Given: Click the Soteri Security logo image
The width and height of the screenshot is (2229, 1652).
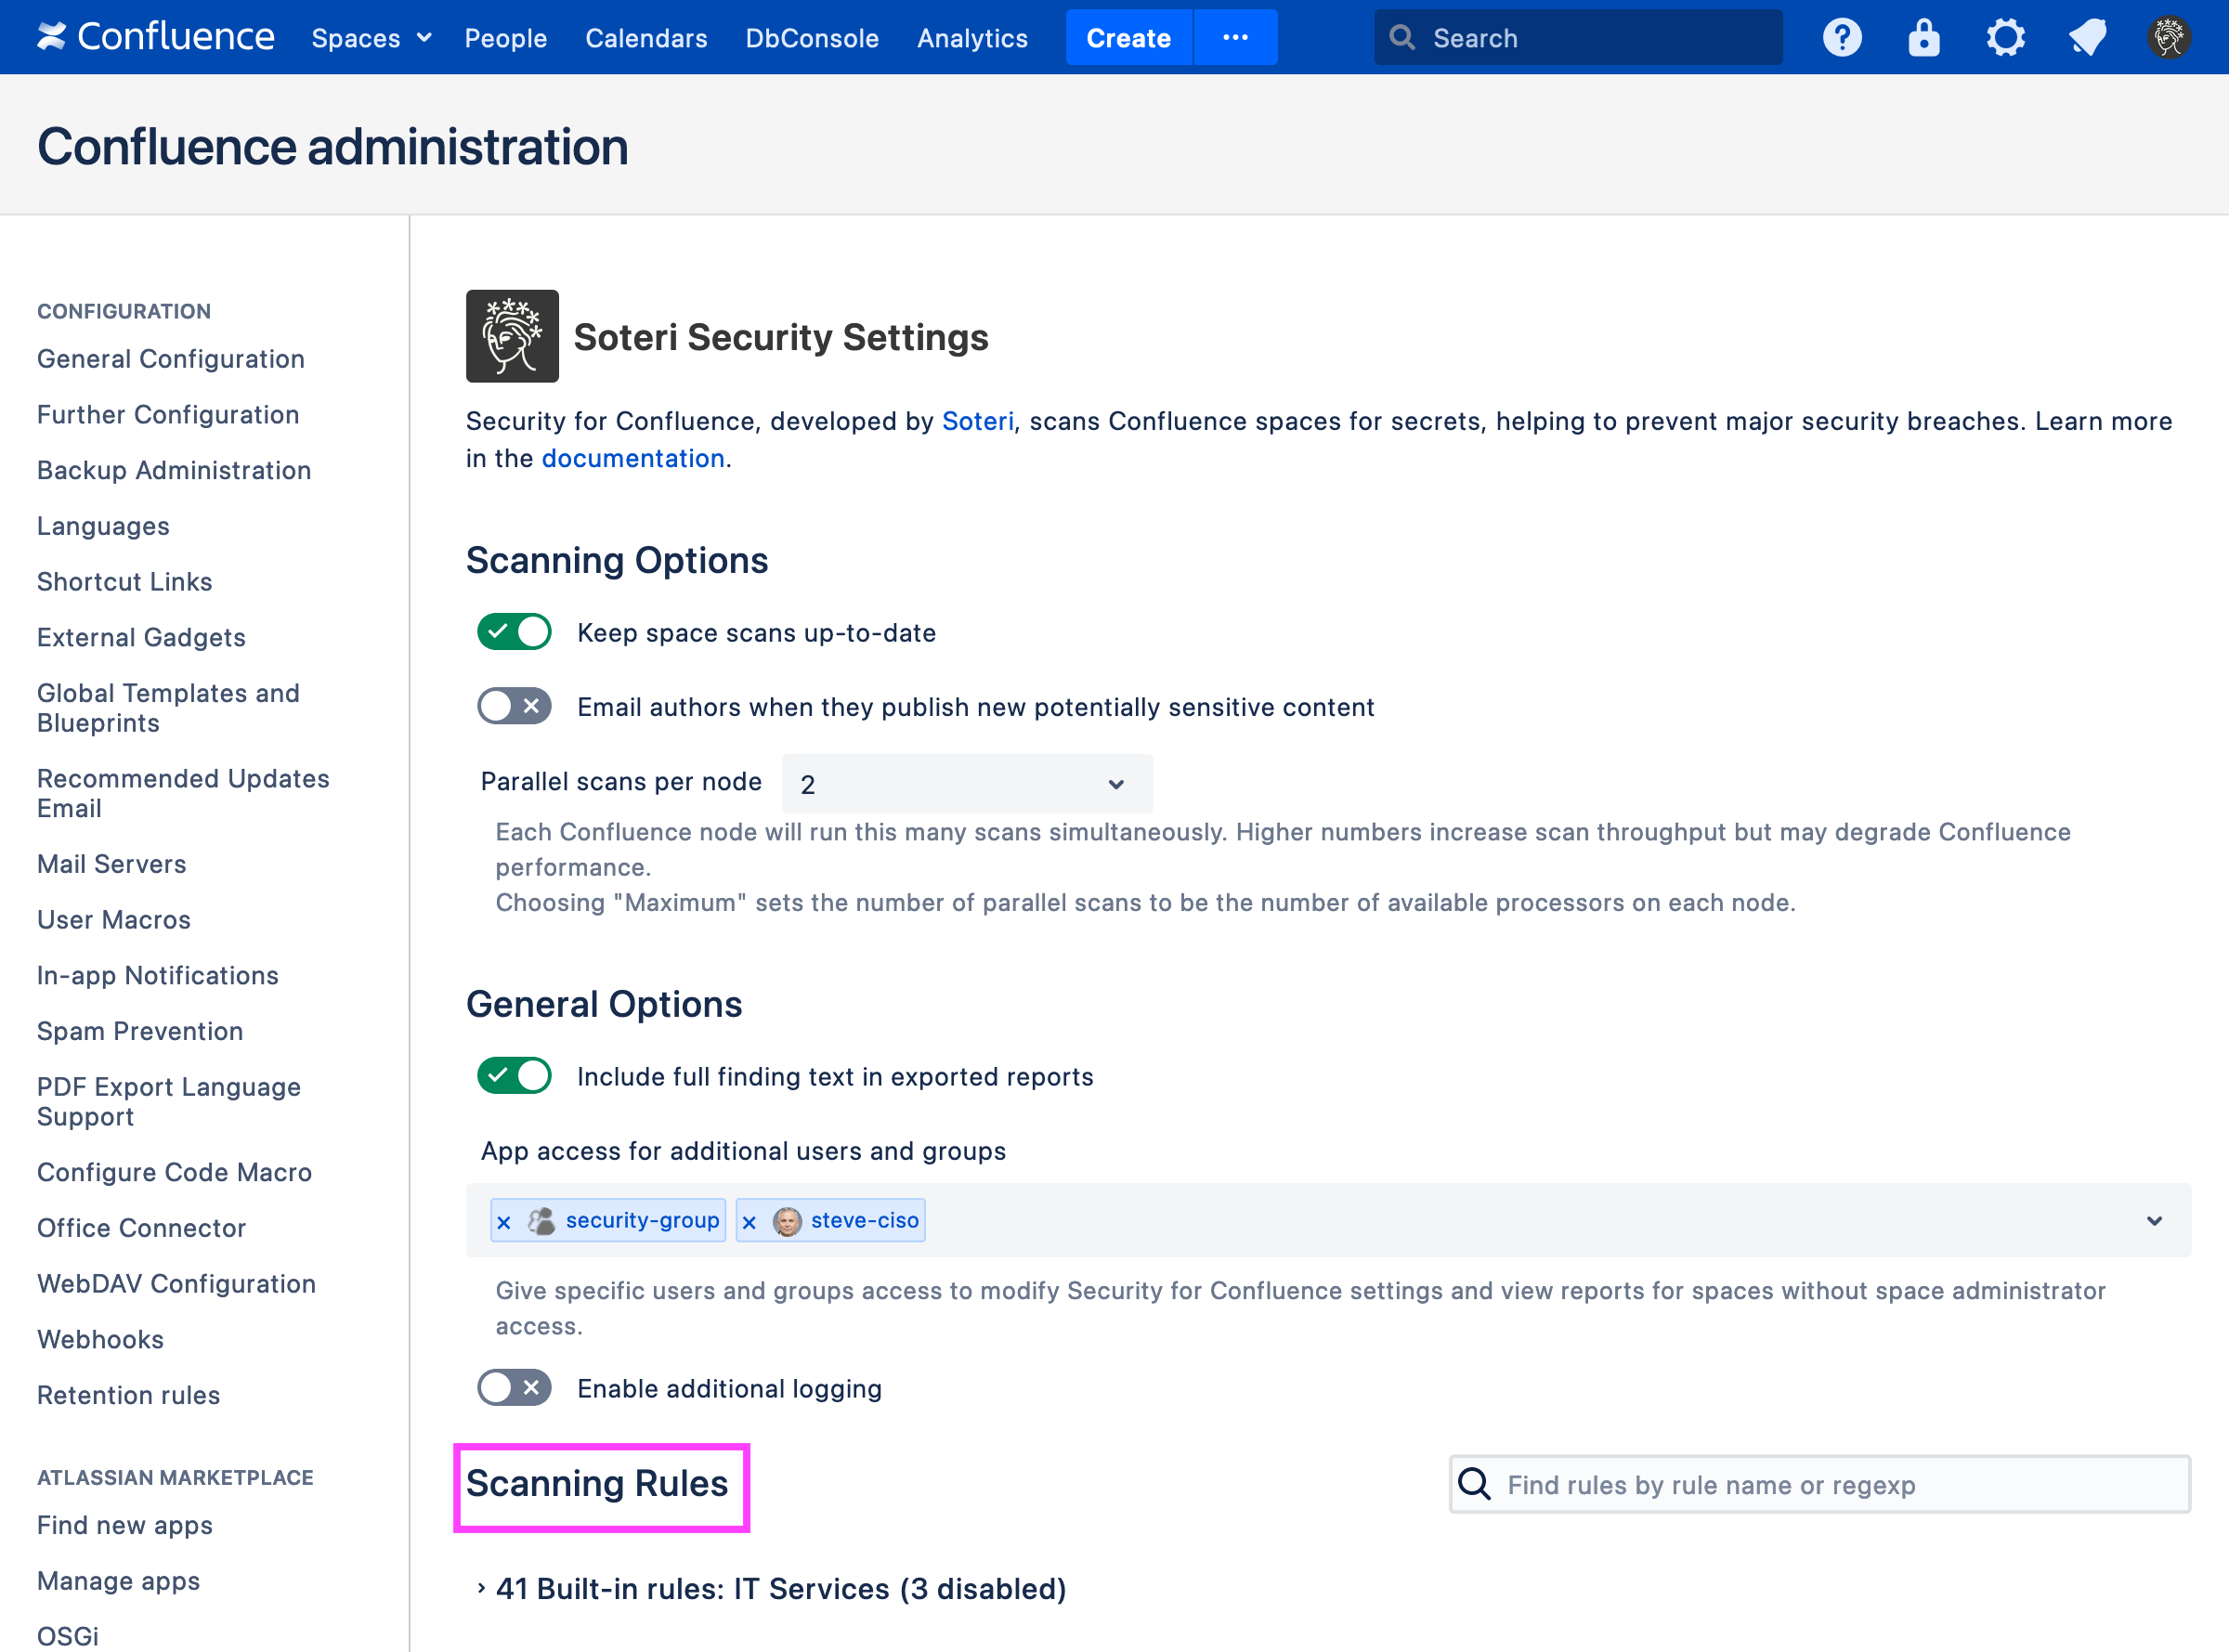Looking at the screenshot, I should point(512,336).
